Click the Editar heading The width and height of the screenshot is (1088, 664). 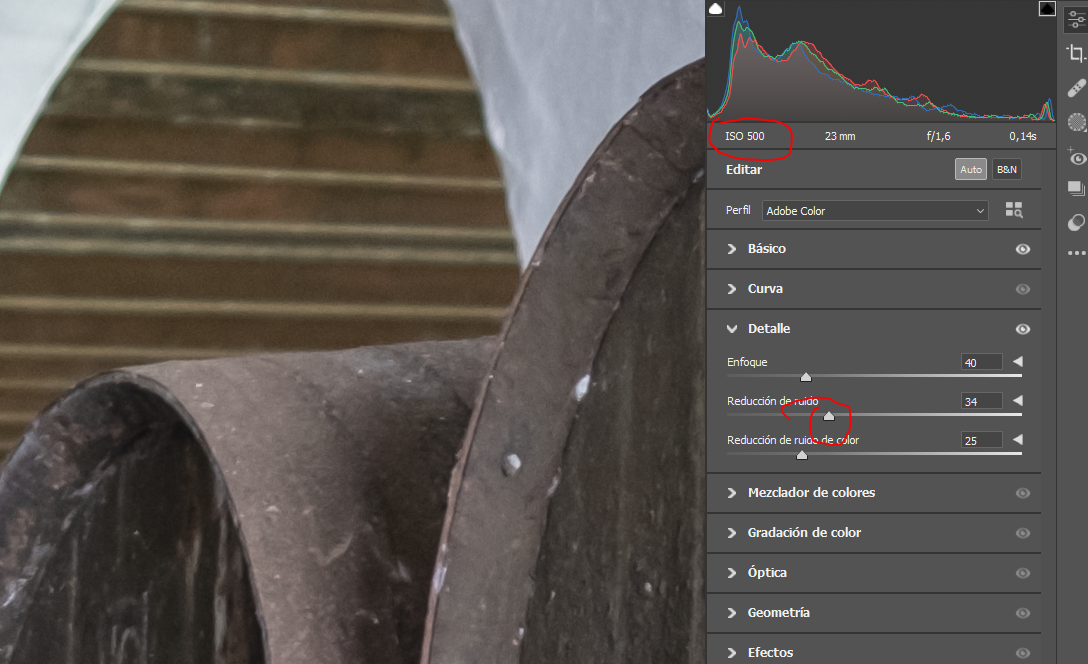point(744,169)
